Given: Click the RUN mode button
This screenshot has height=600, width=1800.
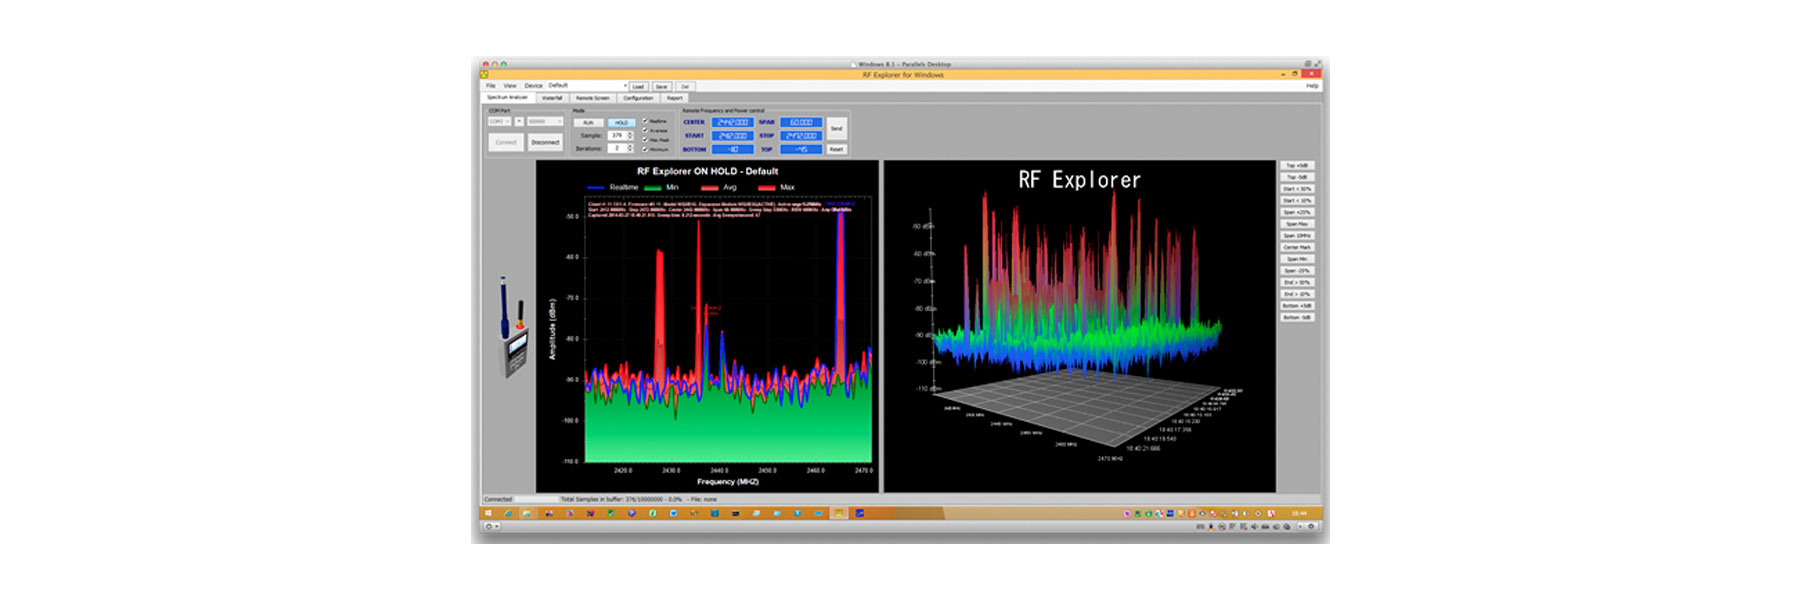Looking at the screenshot, I should pyautogui.click(x=588, y=122).
